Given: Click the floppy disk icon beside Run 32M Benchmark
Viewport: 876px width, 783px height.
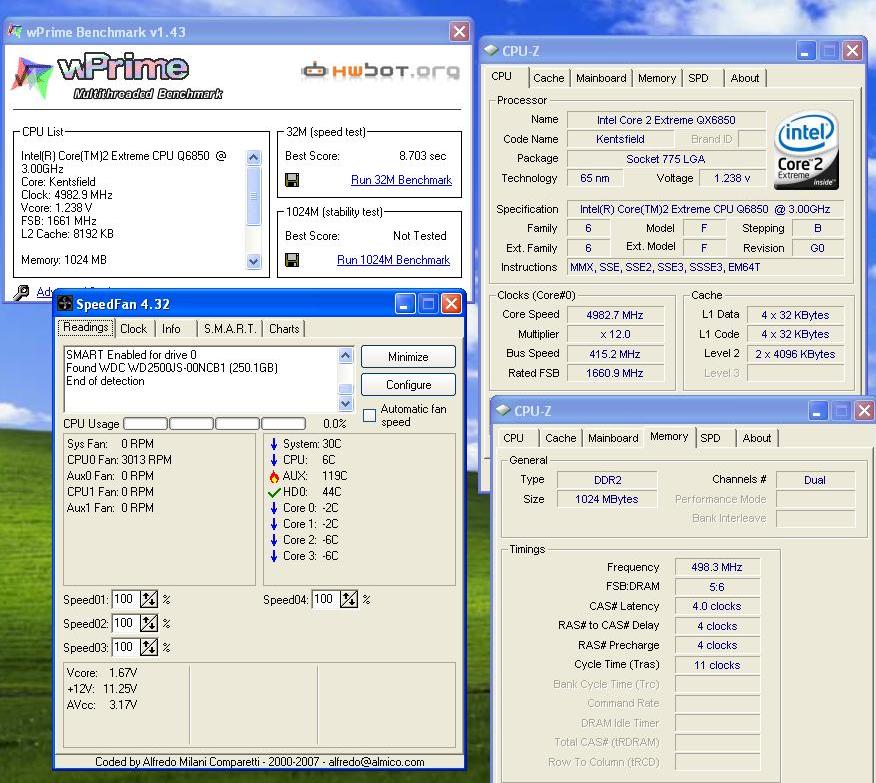Looking at the screenshot, I should (292, 180).
